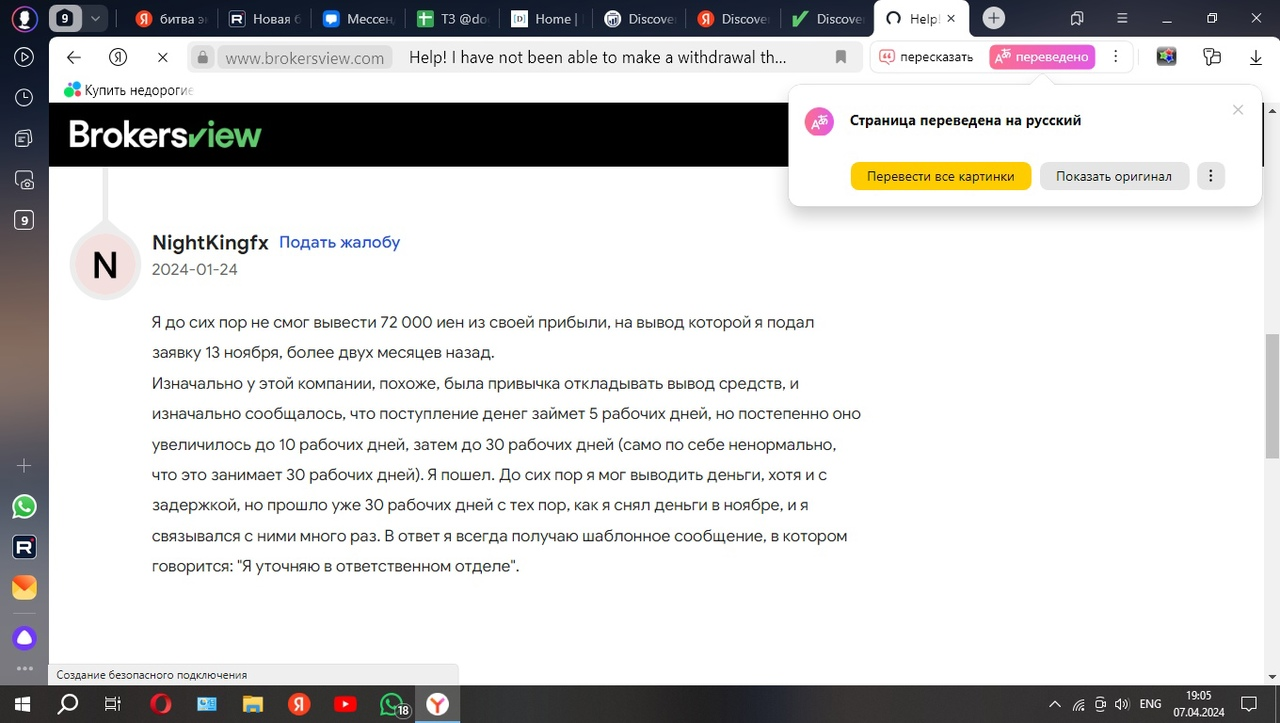Click 'Перевести все картинки' button

940,176
